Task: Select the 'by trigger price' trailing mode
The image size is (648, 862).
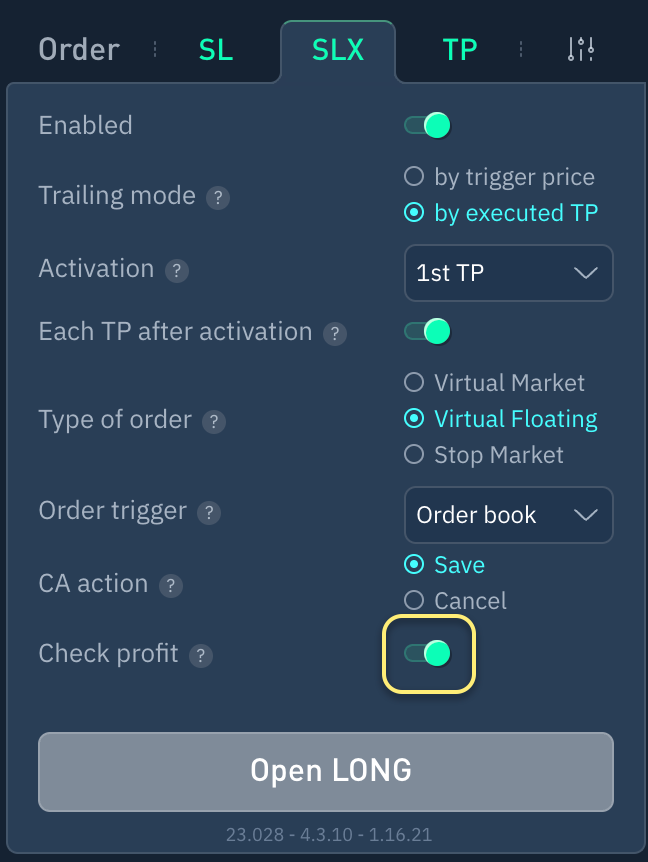Action: coord(414,177)
